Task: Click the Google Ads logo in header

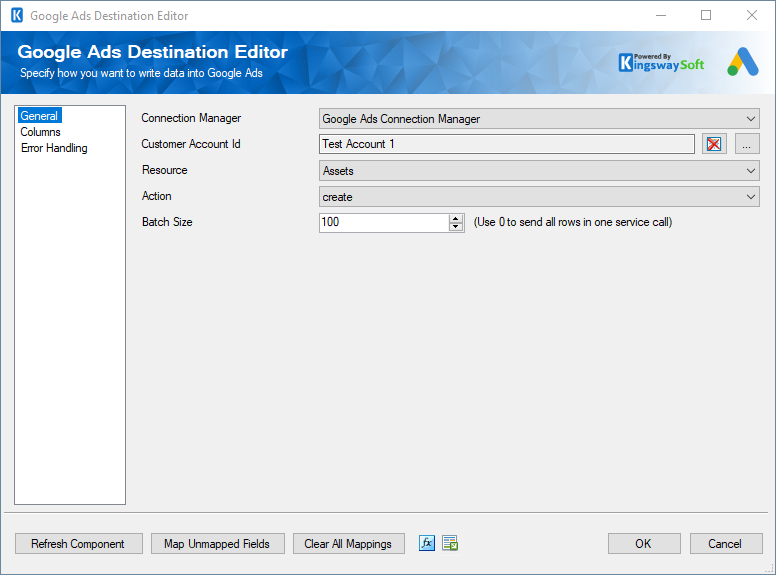Action: click(743, 62)
